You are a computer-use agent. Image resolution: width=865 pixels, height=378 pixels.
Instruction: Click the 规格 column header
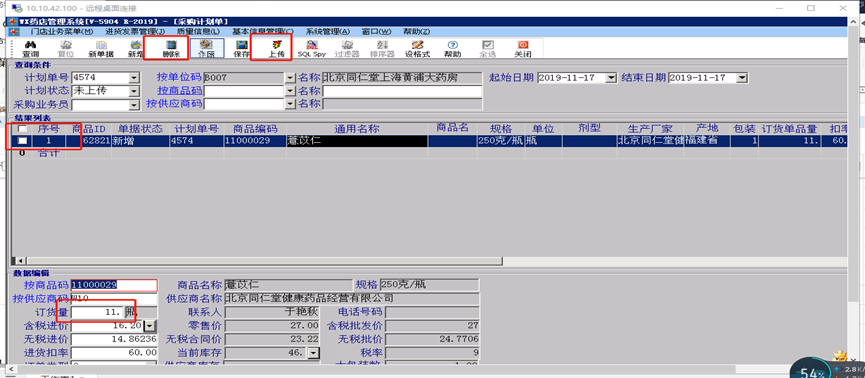500,129
